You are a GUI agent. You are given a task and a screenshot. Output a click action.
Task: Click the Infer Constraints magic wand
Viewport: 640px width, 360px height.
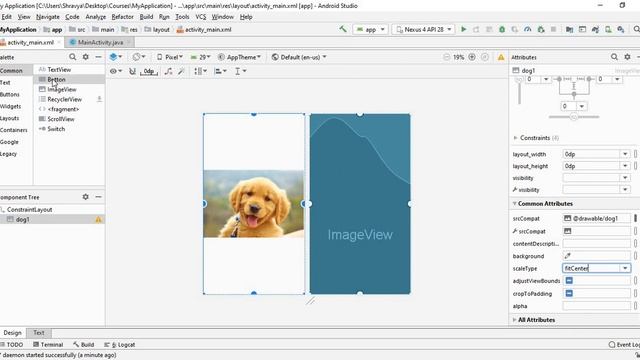coord(181,71)
